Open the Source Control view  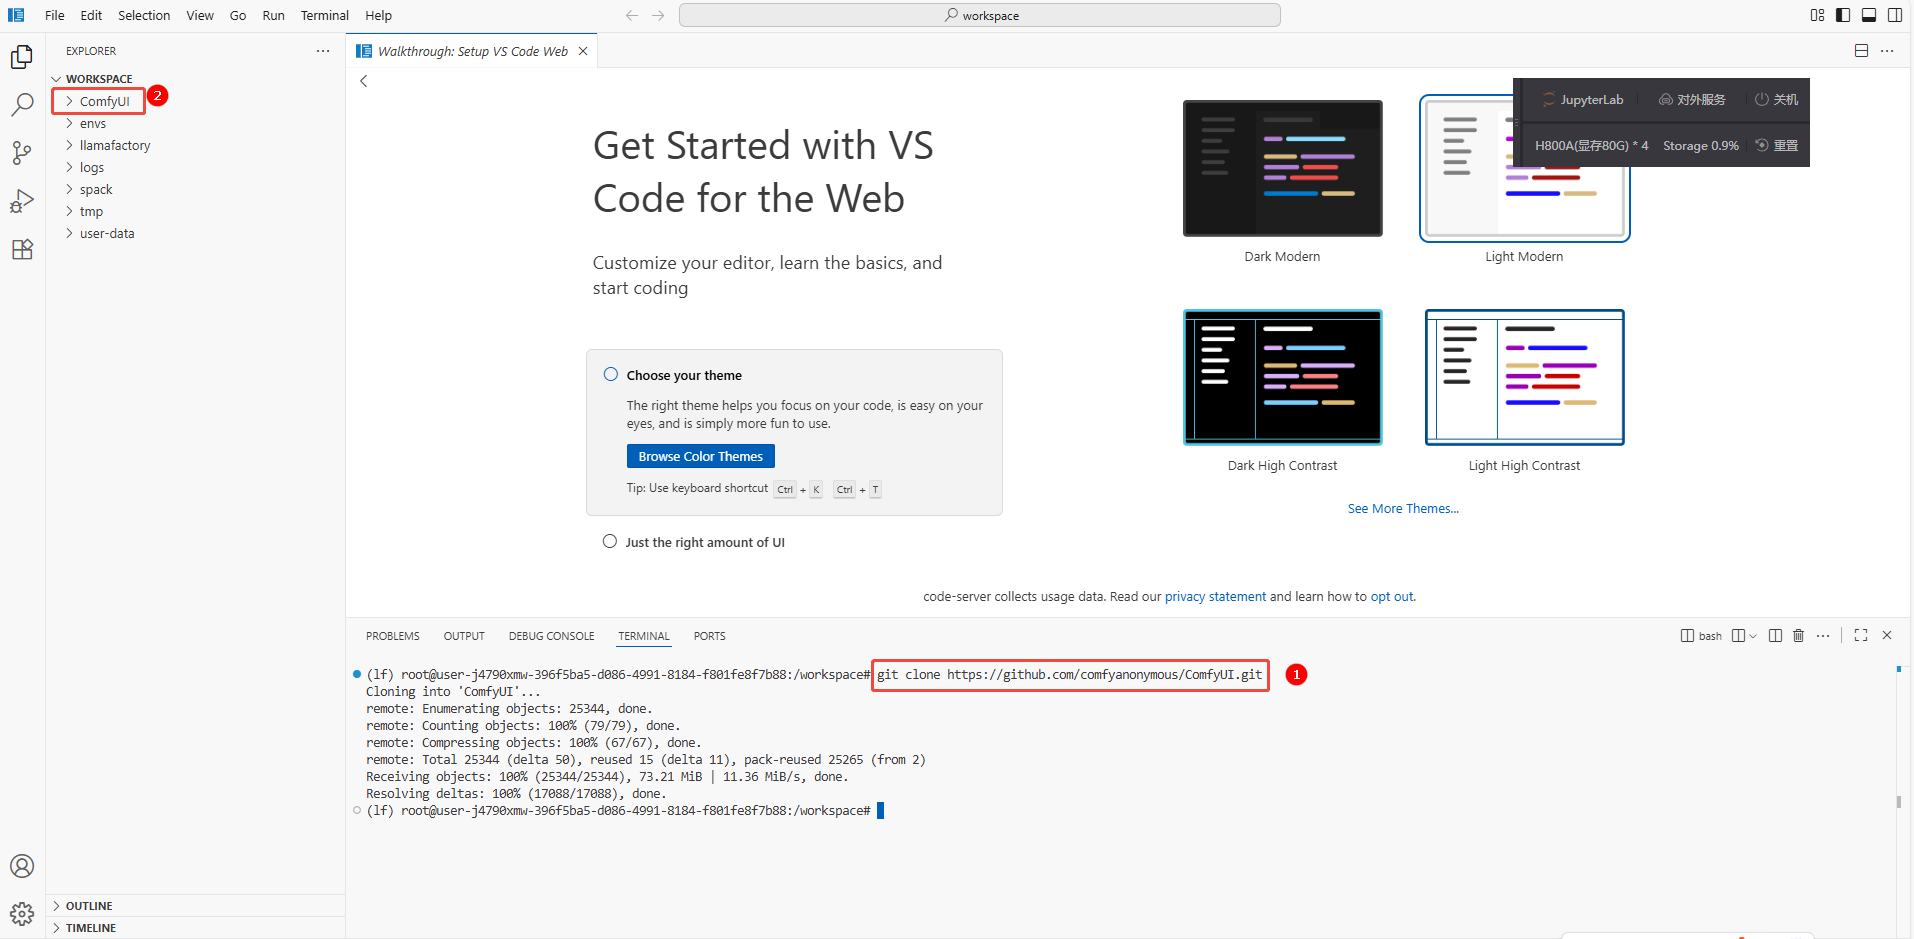point(22,152)
